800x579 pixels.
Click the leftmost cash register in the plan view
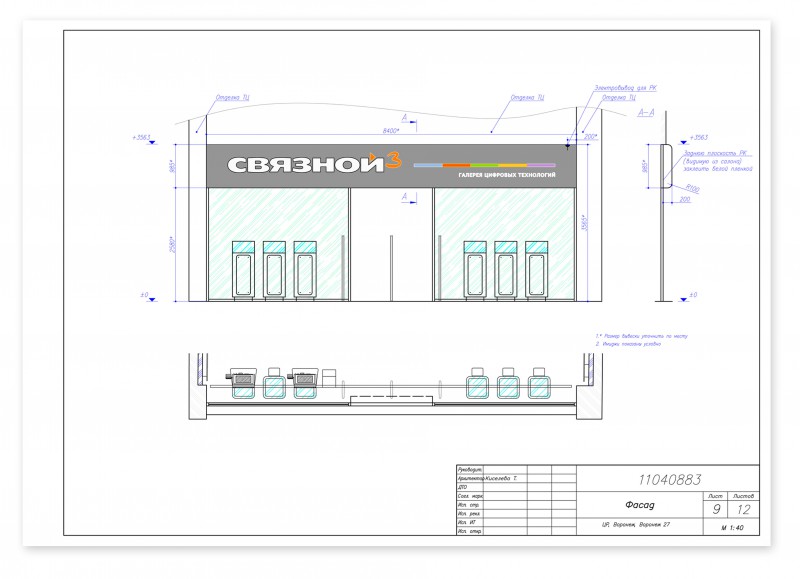pos(242,377)
